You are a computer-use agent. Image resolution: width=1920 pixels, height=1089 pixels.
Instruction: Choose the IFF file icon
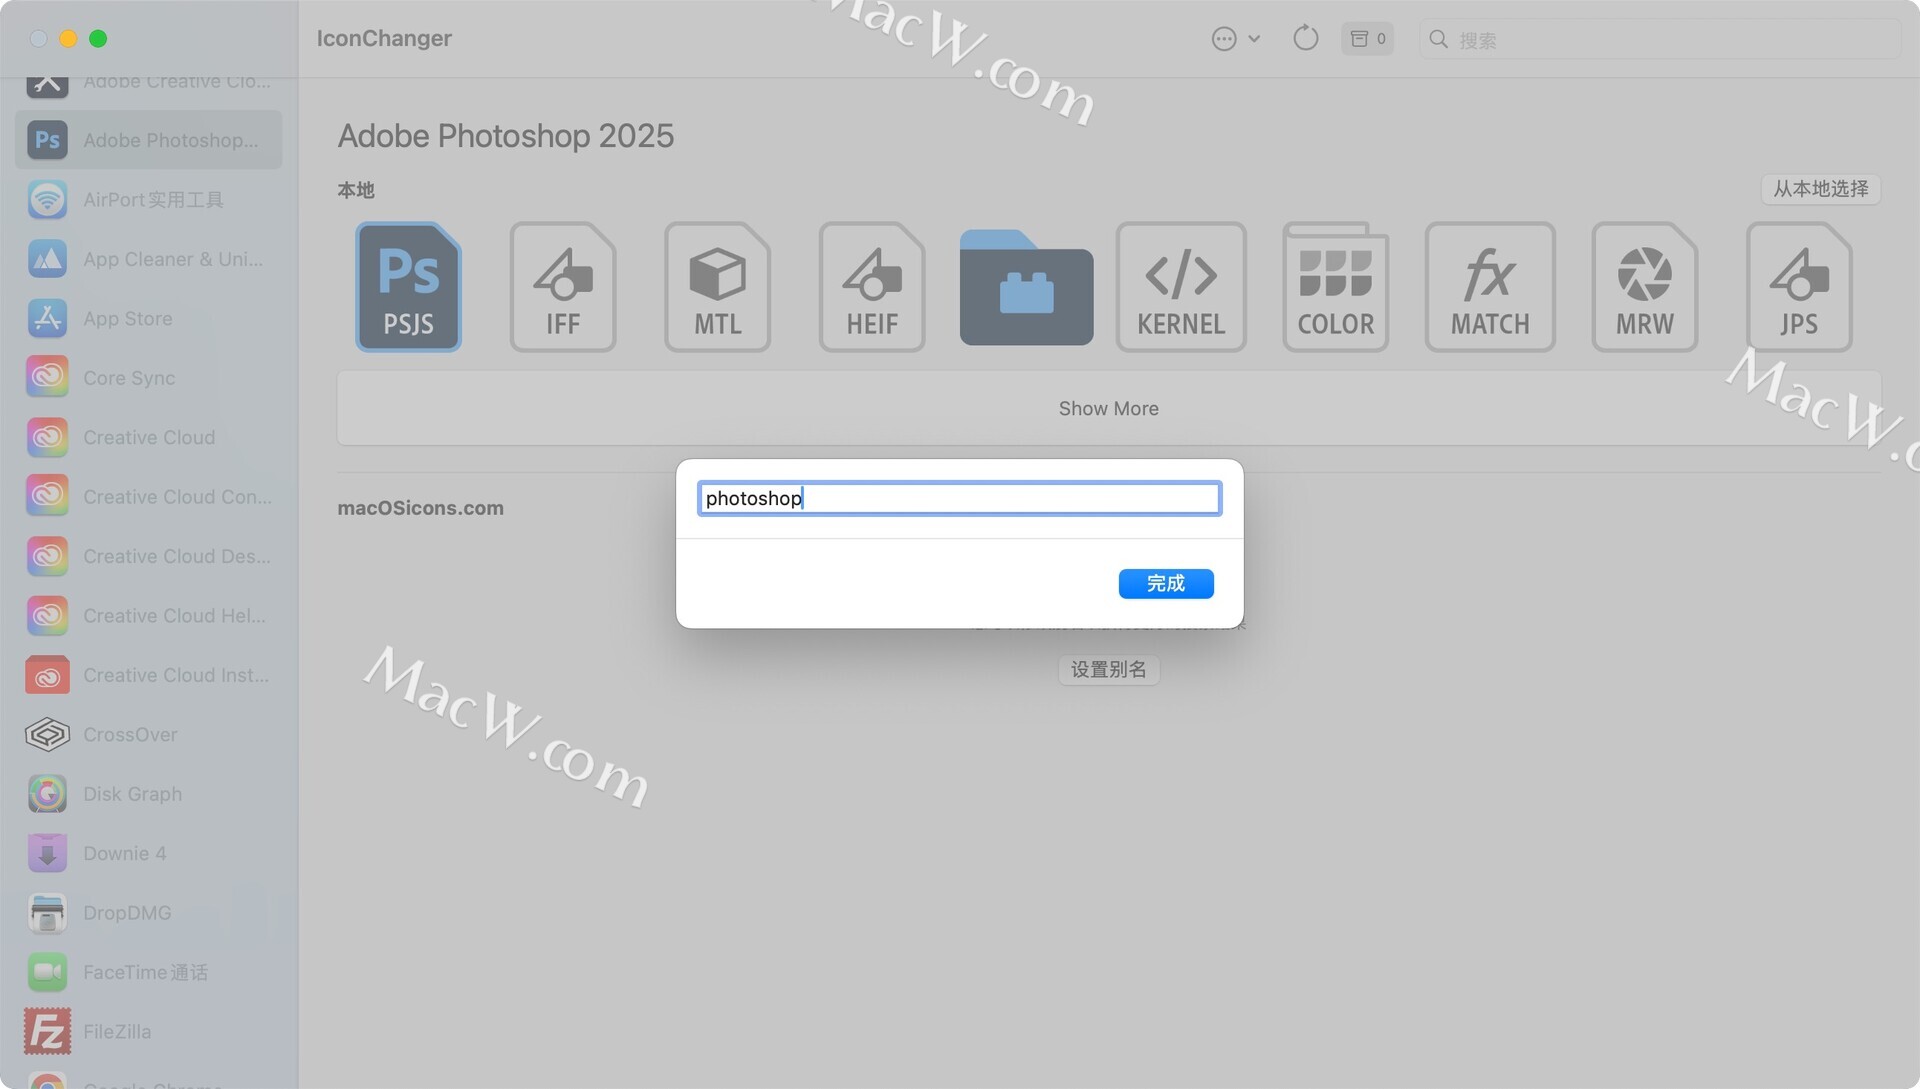coord(563,287)
